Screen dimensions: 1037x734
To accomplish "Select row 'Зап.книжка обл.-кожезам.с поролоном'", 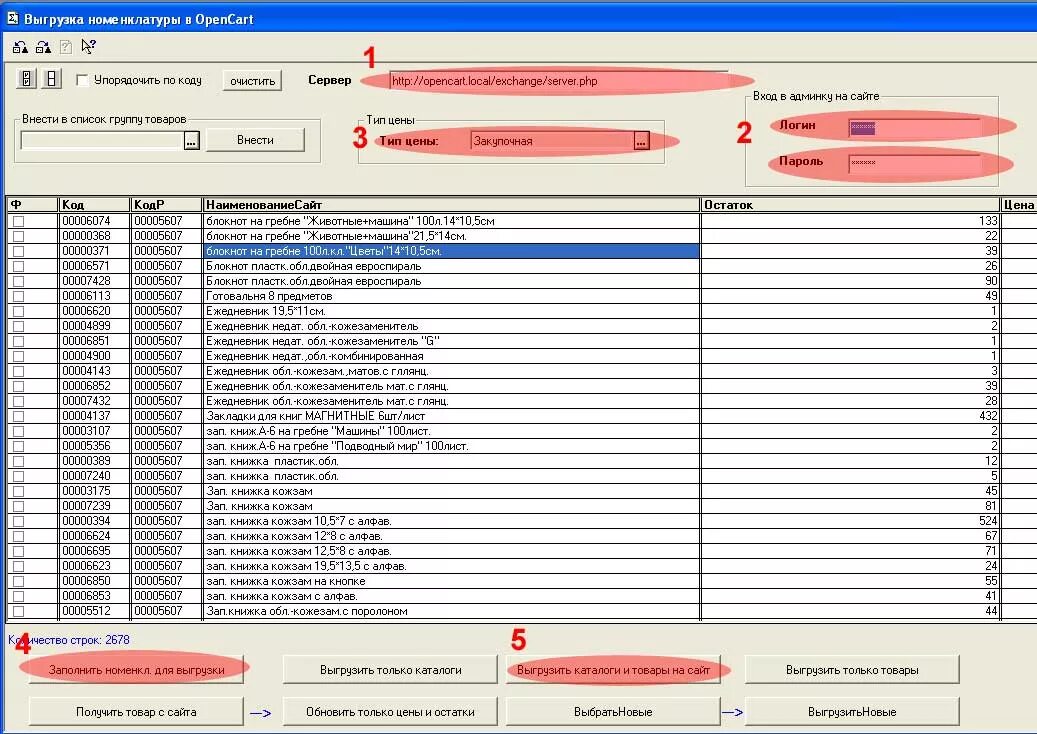I will (x=452, y=611).
